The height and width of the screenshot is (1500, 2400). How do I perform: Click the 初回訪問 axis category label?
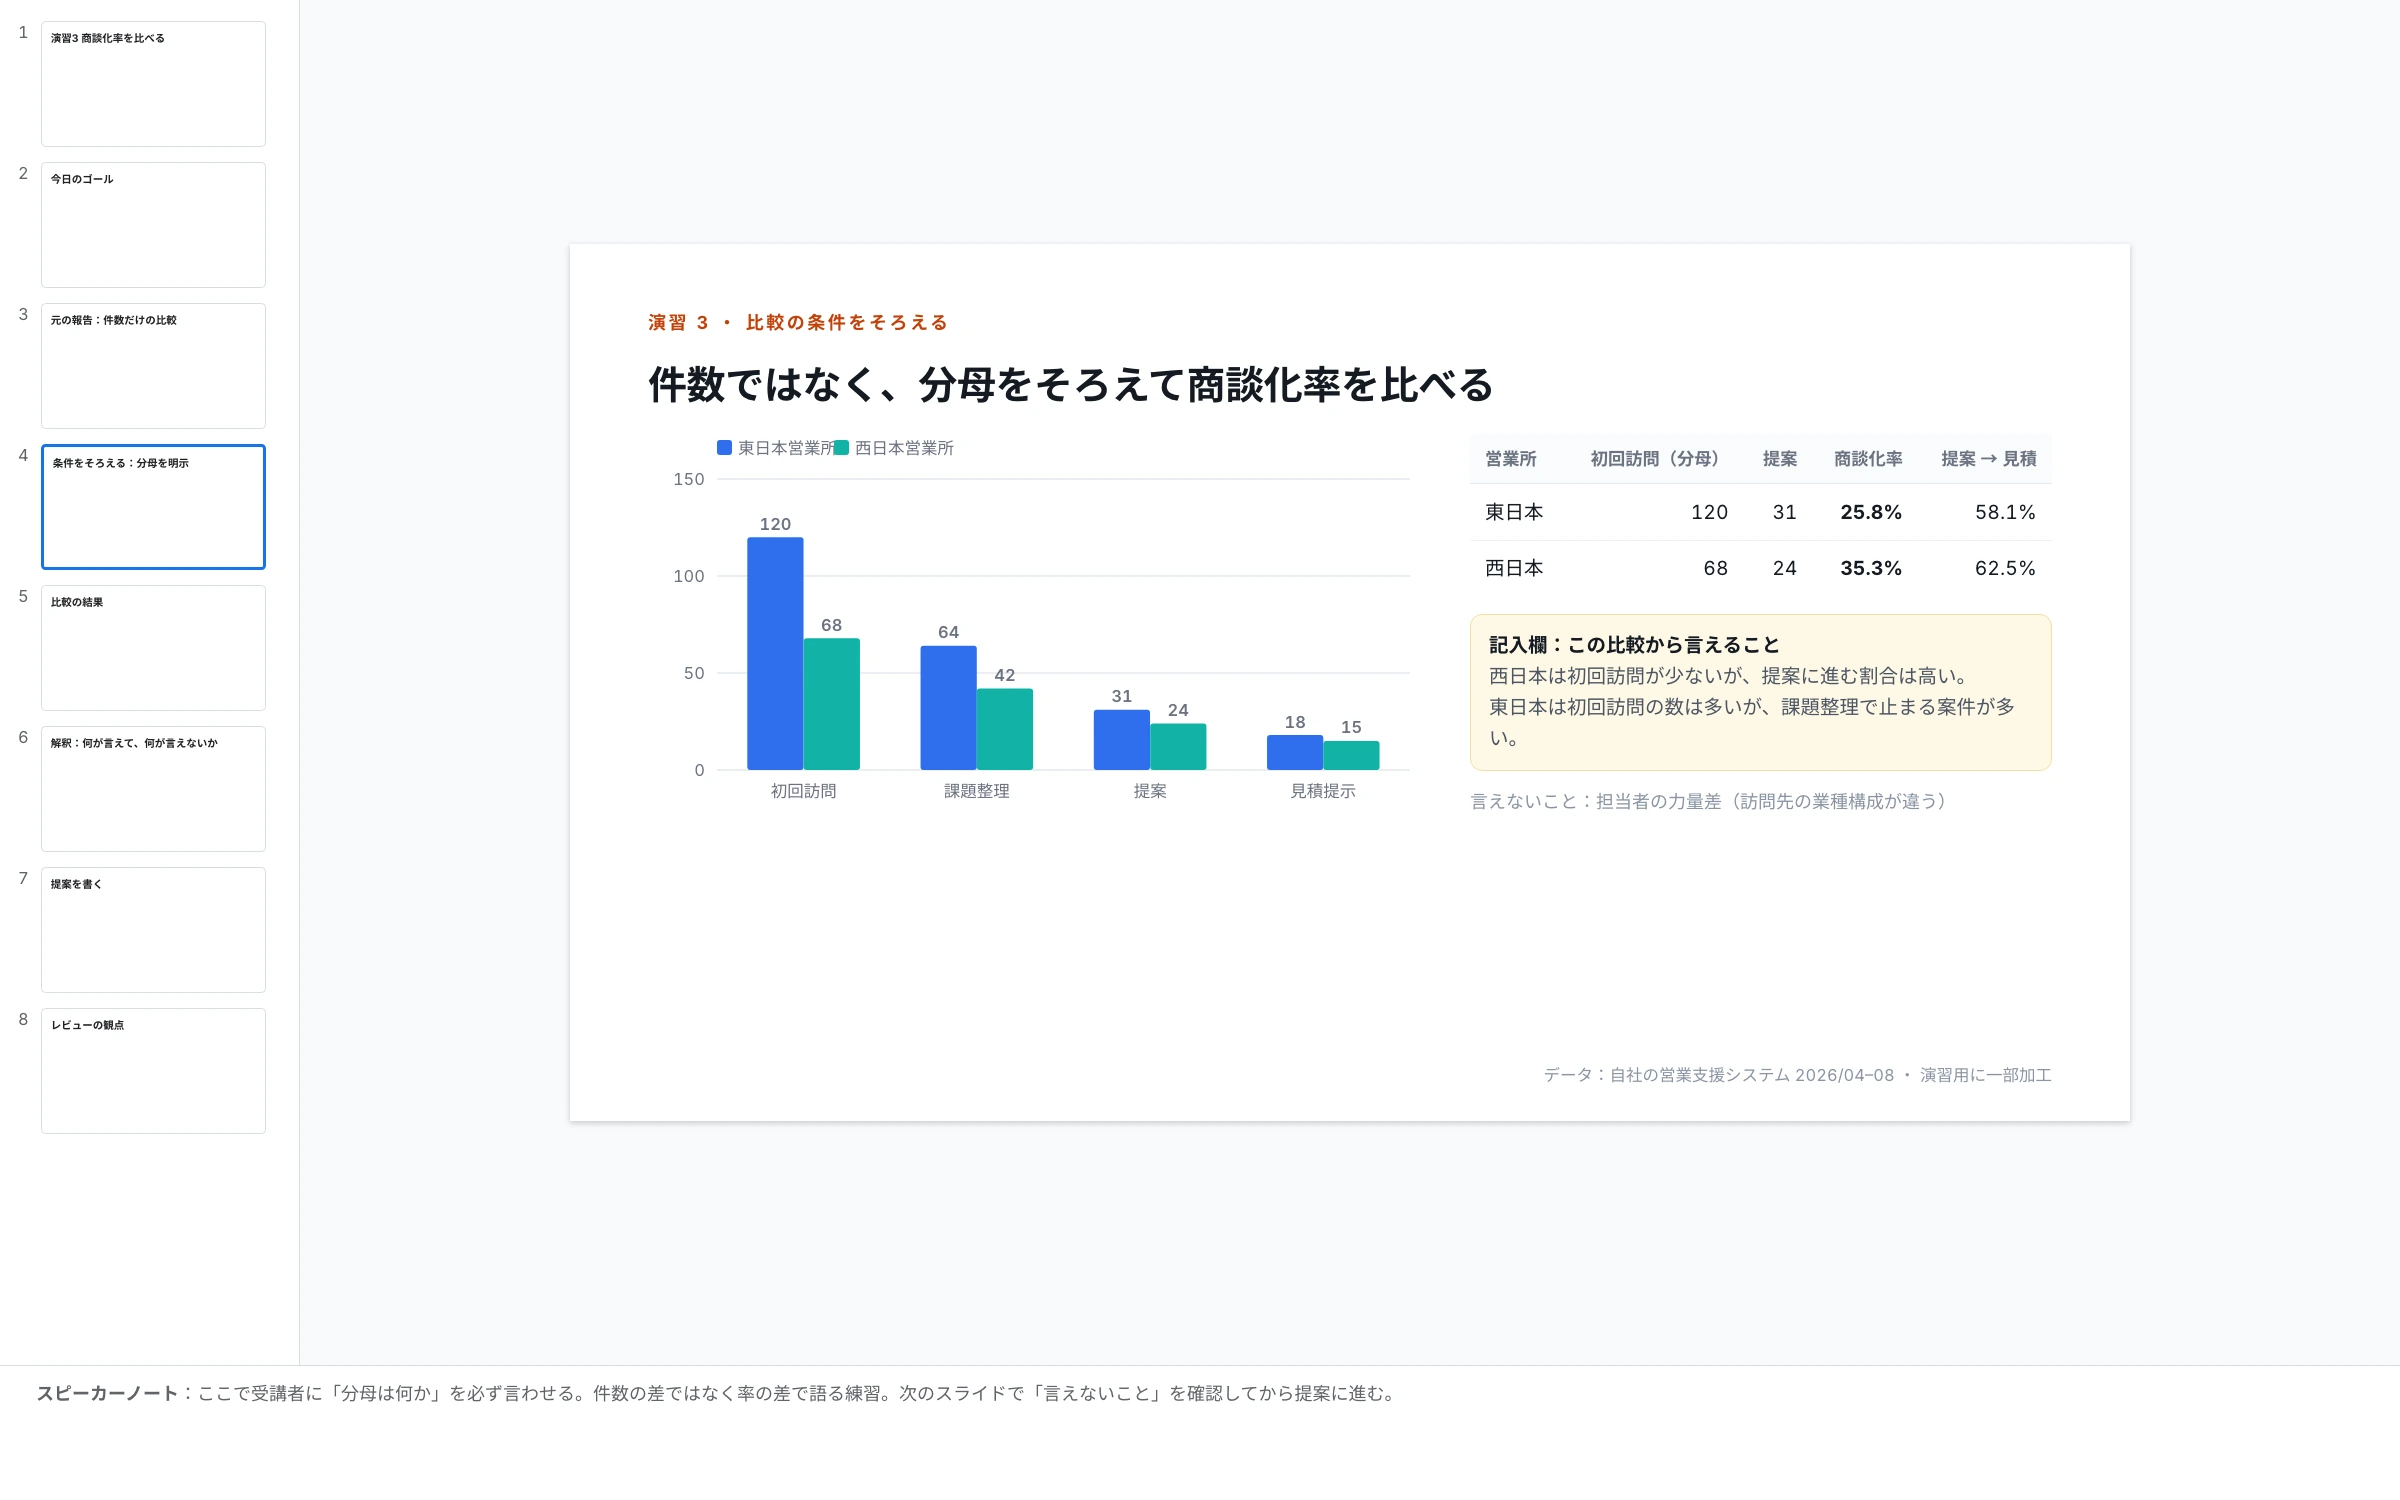(803, 791)
